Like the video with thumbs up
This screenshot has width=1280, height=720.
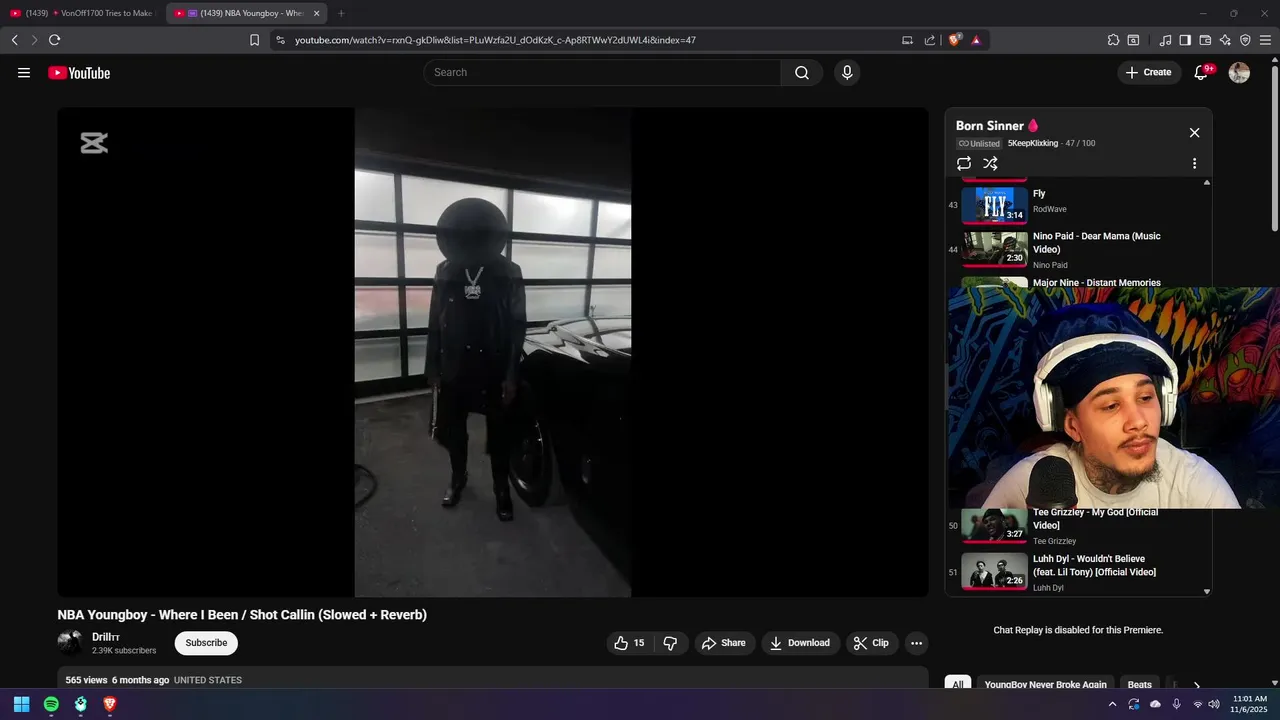(x=630, y=643)
